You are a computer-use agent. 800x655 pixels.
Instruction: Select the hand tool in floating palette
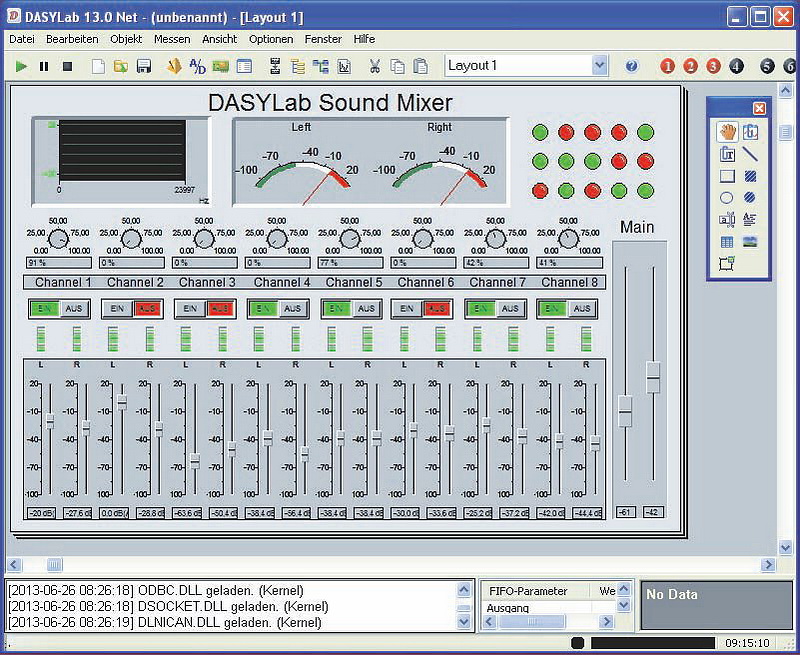coord(727,132)
